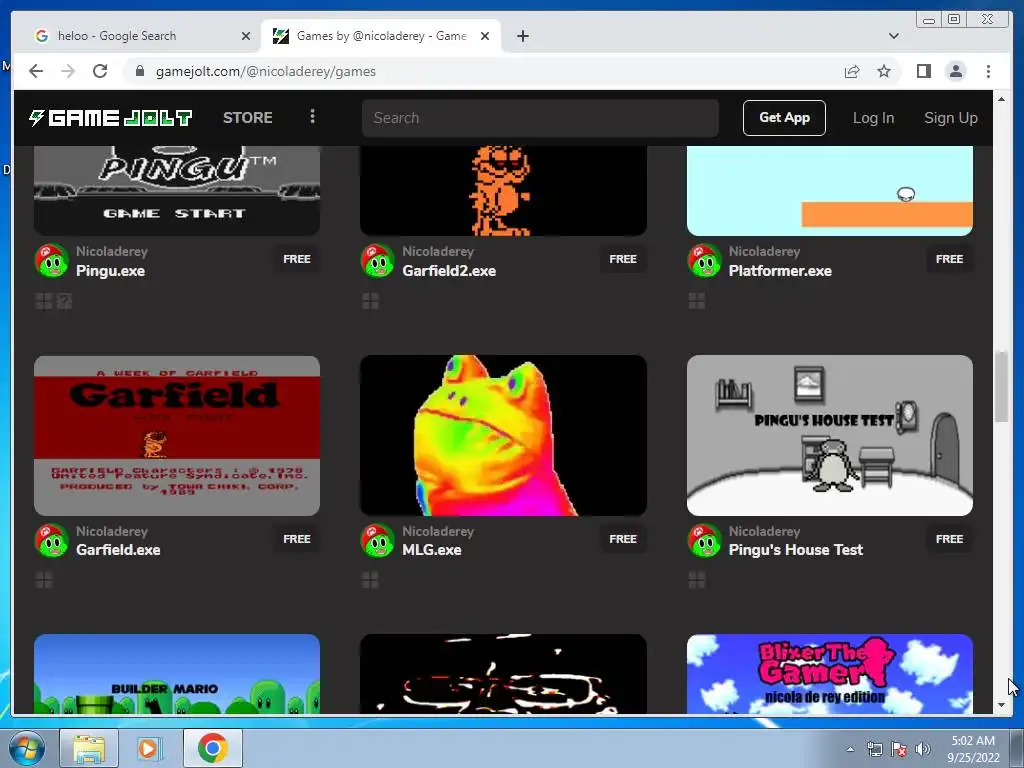Click the Nicoladerey avatar next to MLG.exe
Viewport: 1024px width, 768px height.
click(377, 540)
